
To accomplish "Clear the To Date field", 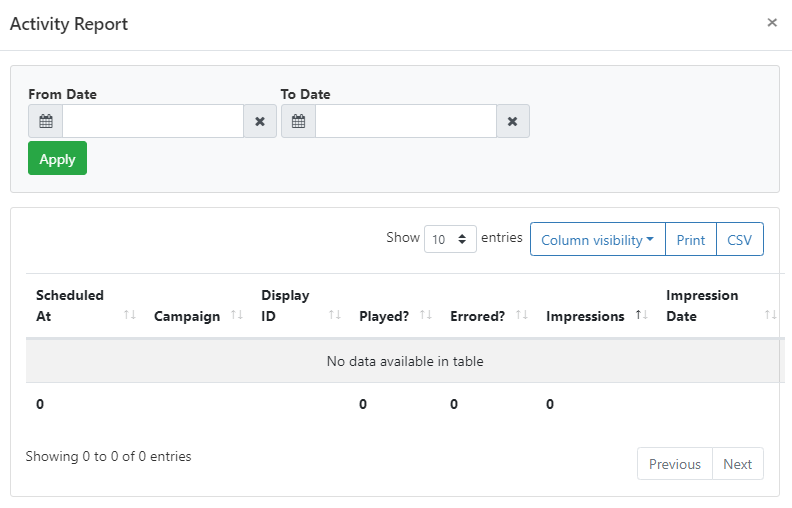I will pos(513,121).
